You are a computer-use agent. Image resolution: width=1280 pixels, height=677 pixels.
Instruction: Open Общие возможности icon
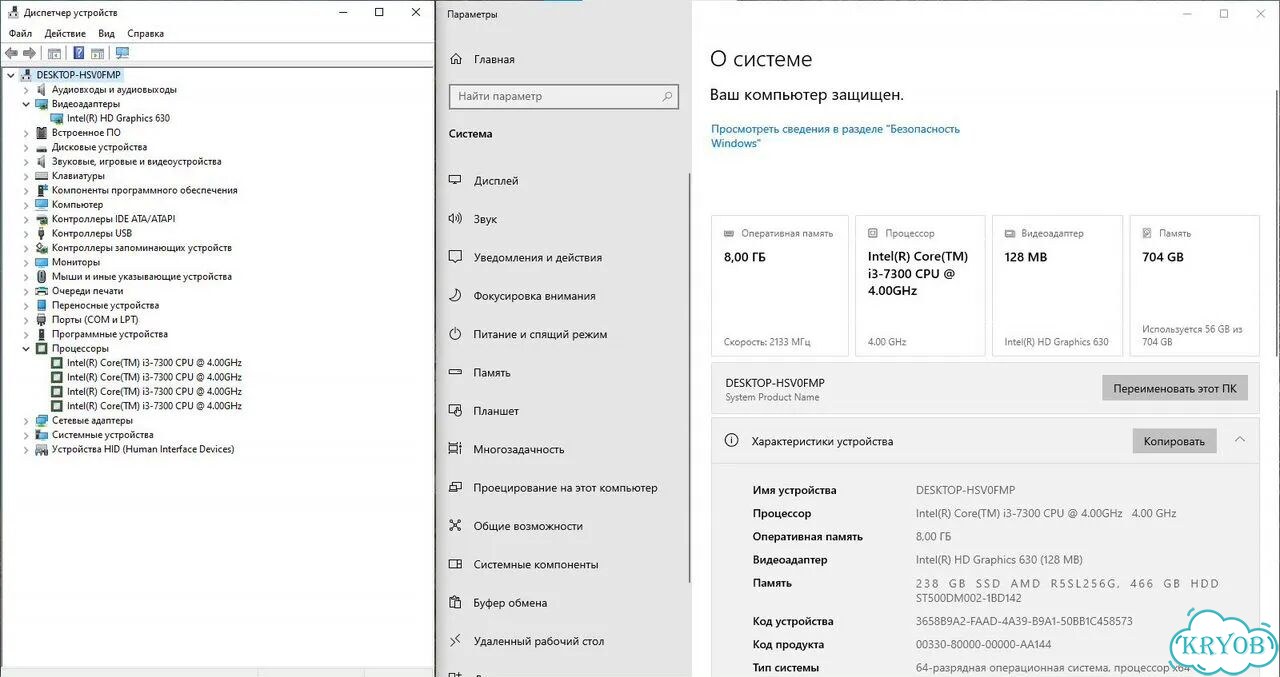(456, 526)
